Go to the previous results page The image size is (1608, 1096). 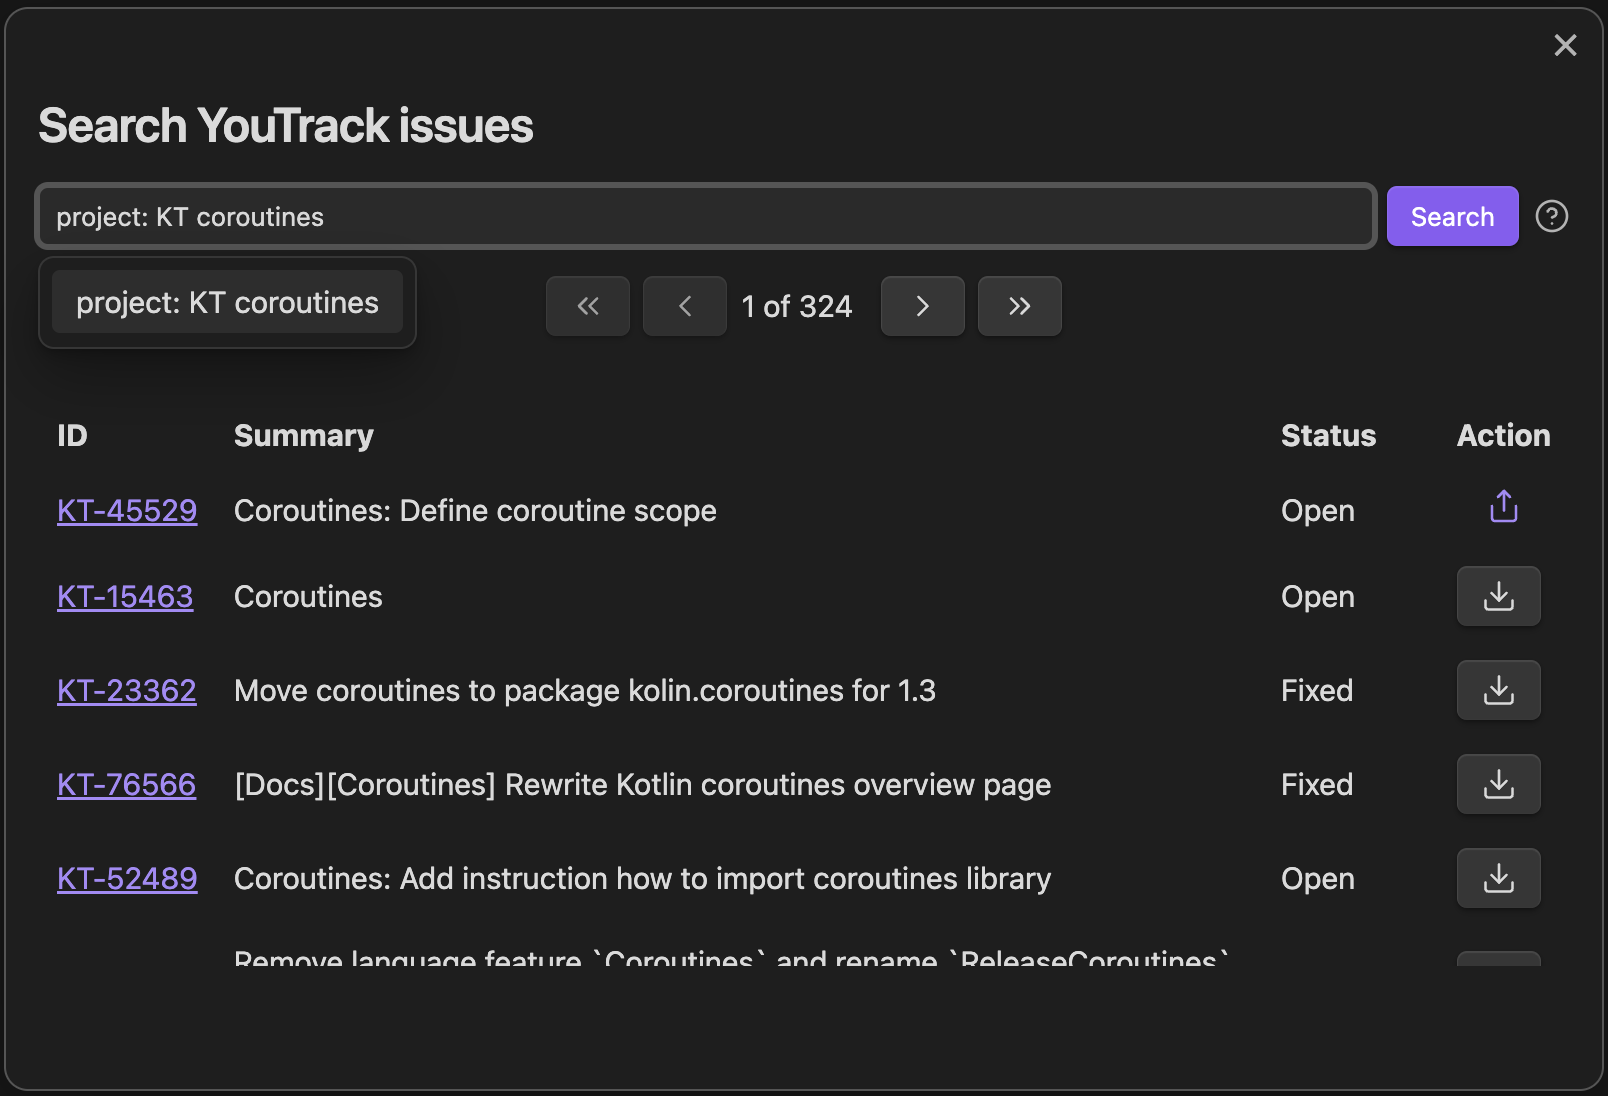click(685, 306)
